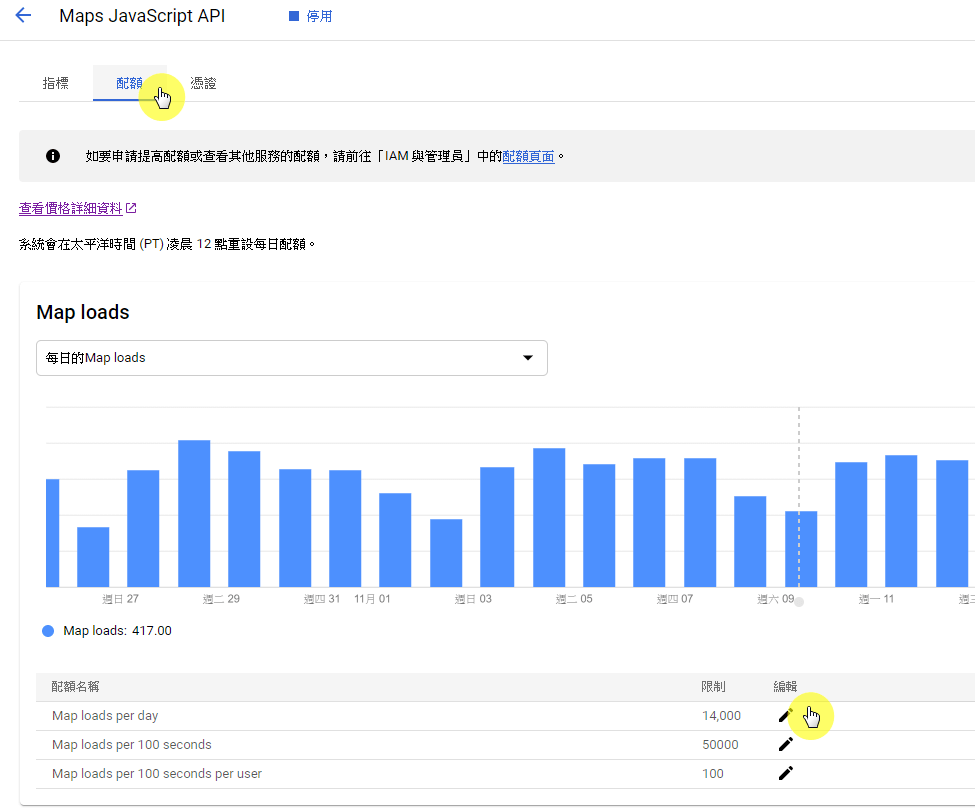
Task: Click the 11月 01 axis label
Action: [372, 599]
